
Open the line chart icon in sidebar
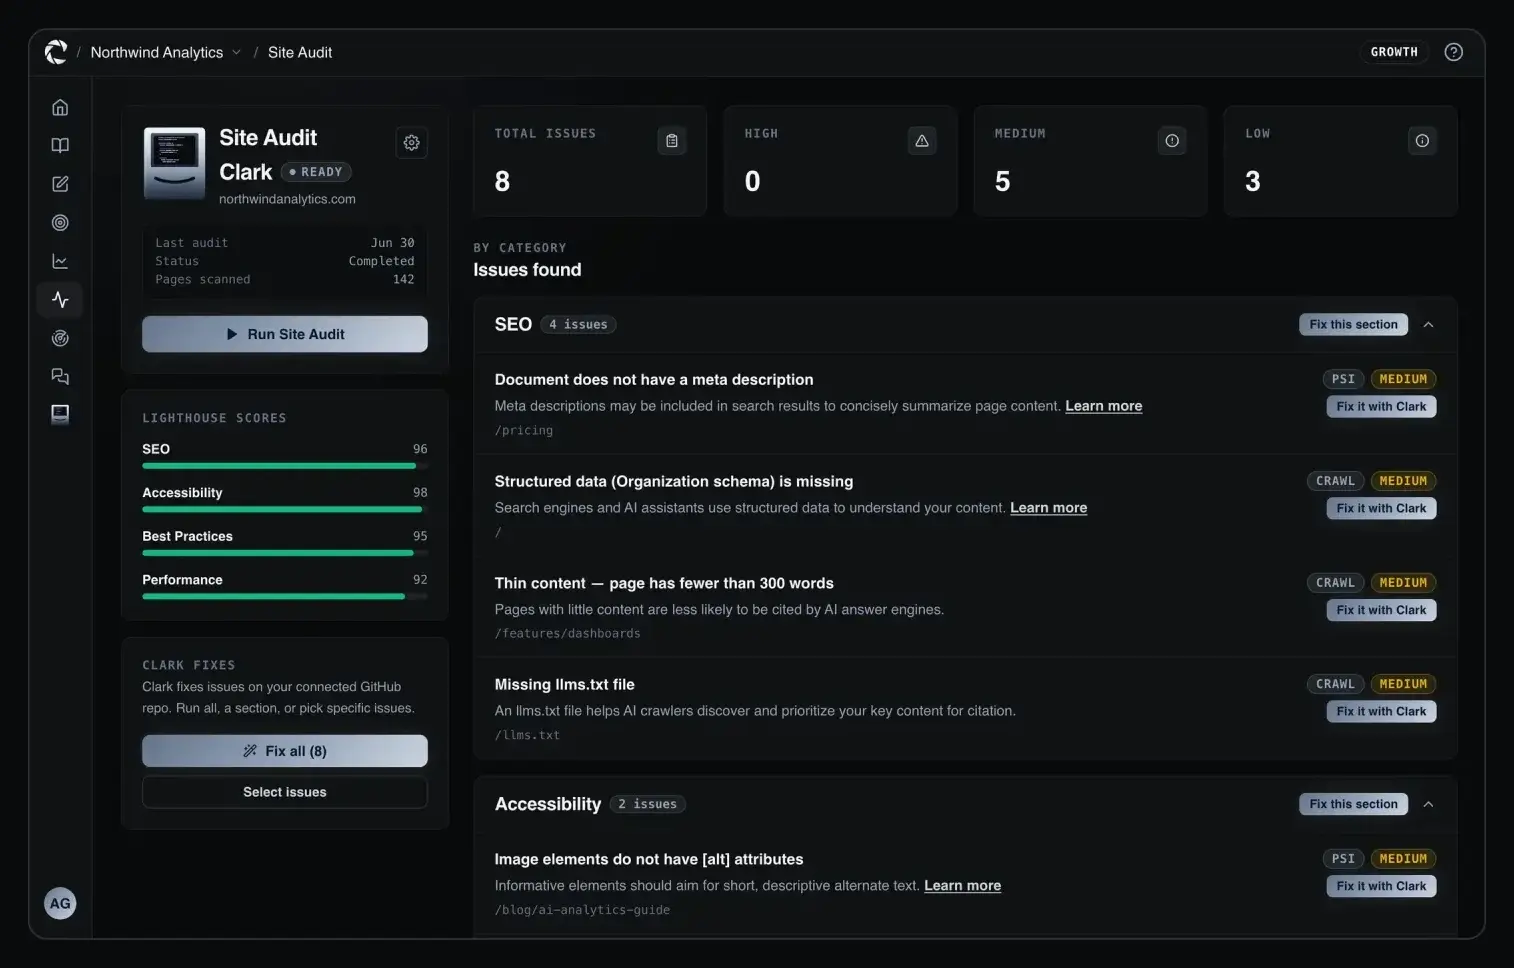[60, 261]
